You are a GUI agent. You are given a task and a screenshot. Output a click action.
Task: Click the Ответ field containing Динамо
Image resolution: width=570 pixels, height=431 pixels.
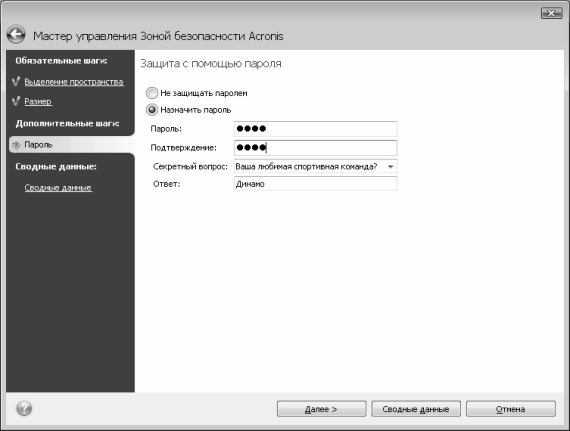pyautogui.click(x=316, y=184)
